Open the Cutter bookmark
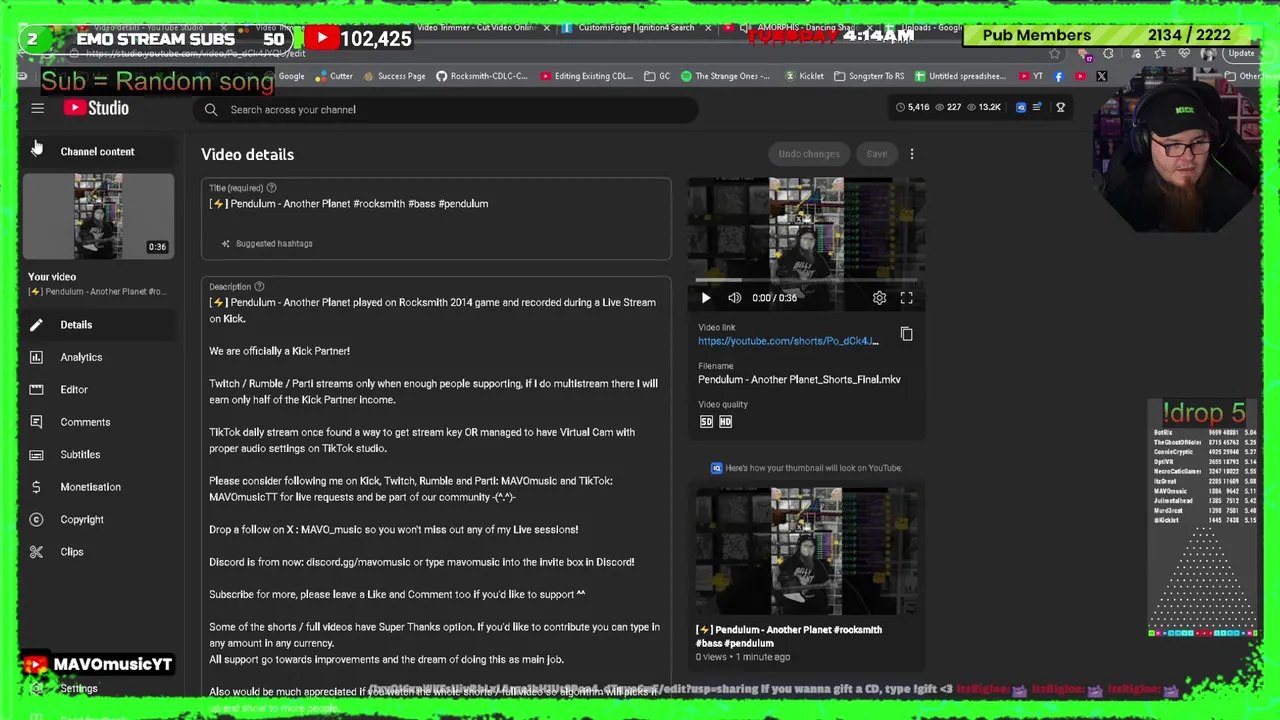1280x720 pixels. click(x=334, y=76)
